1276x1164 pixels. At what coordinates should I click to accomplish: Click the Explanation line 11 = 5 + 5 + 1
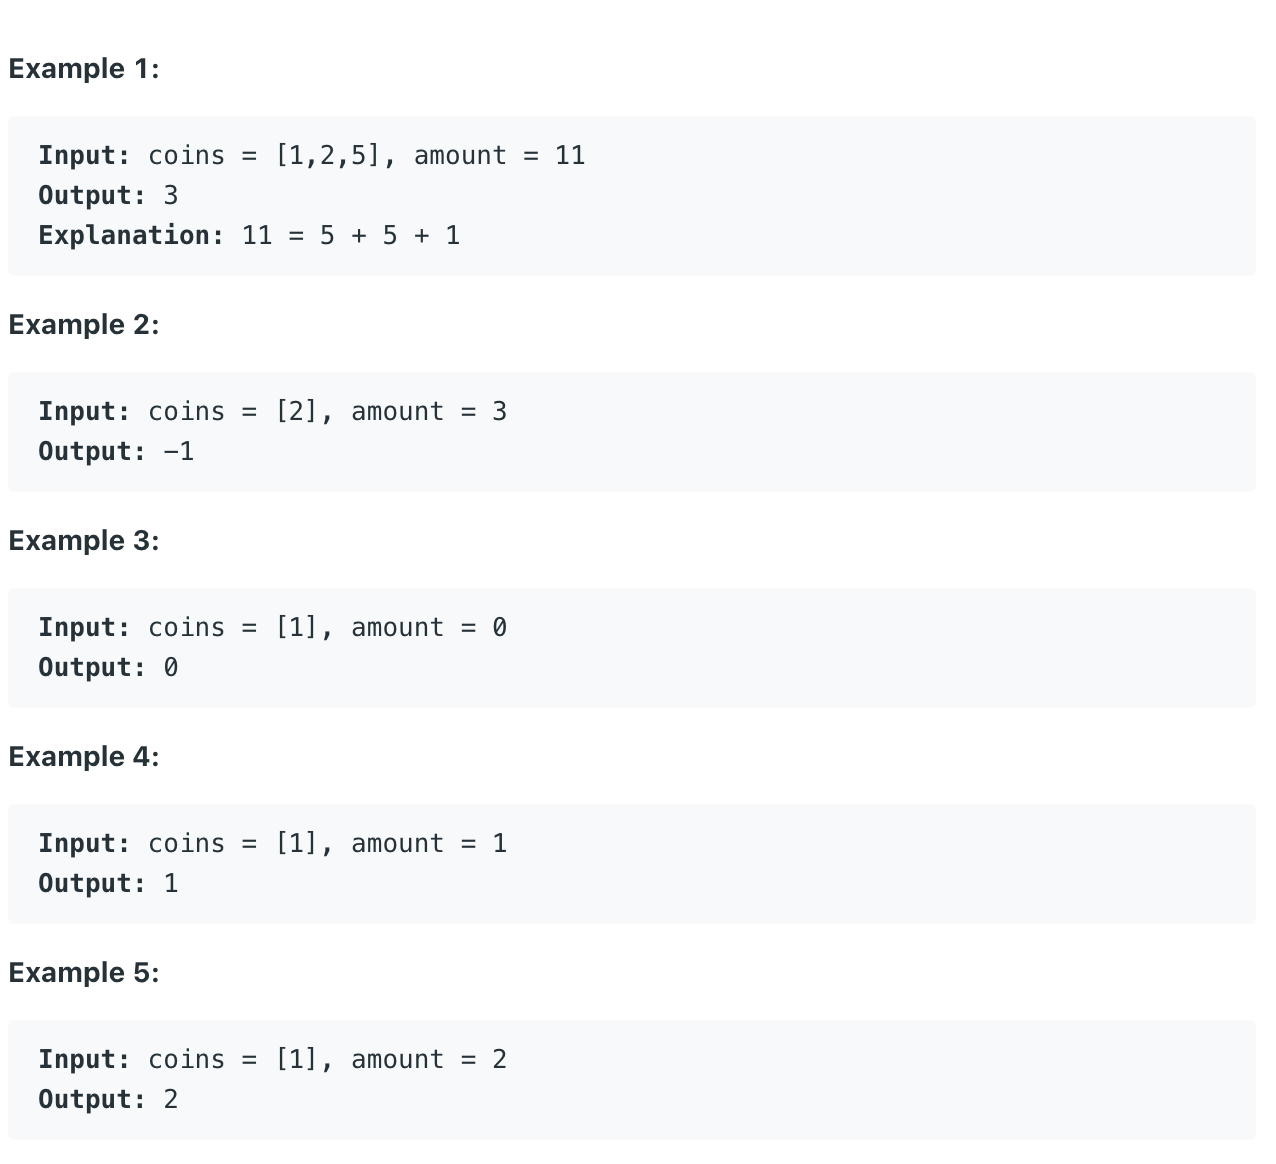click(x=249, y=236)
